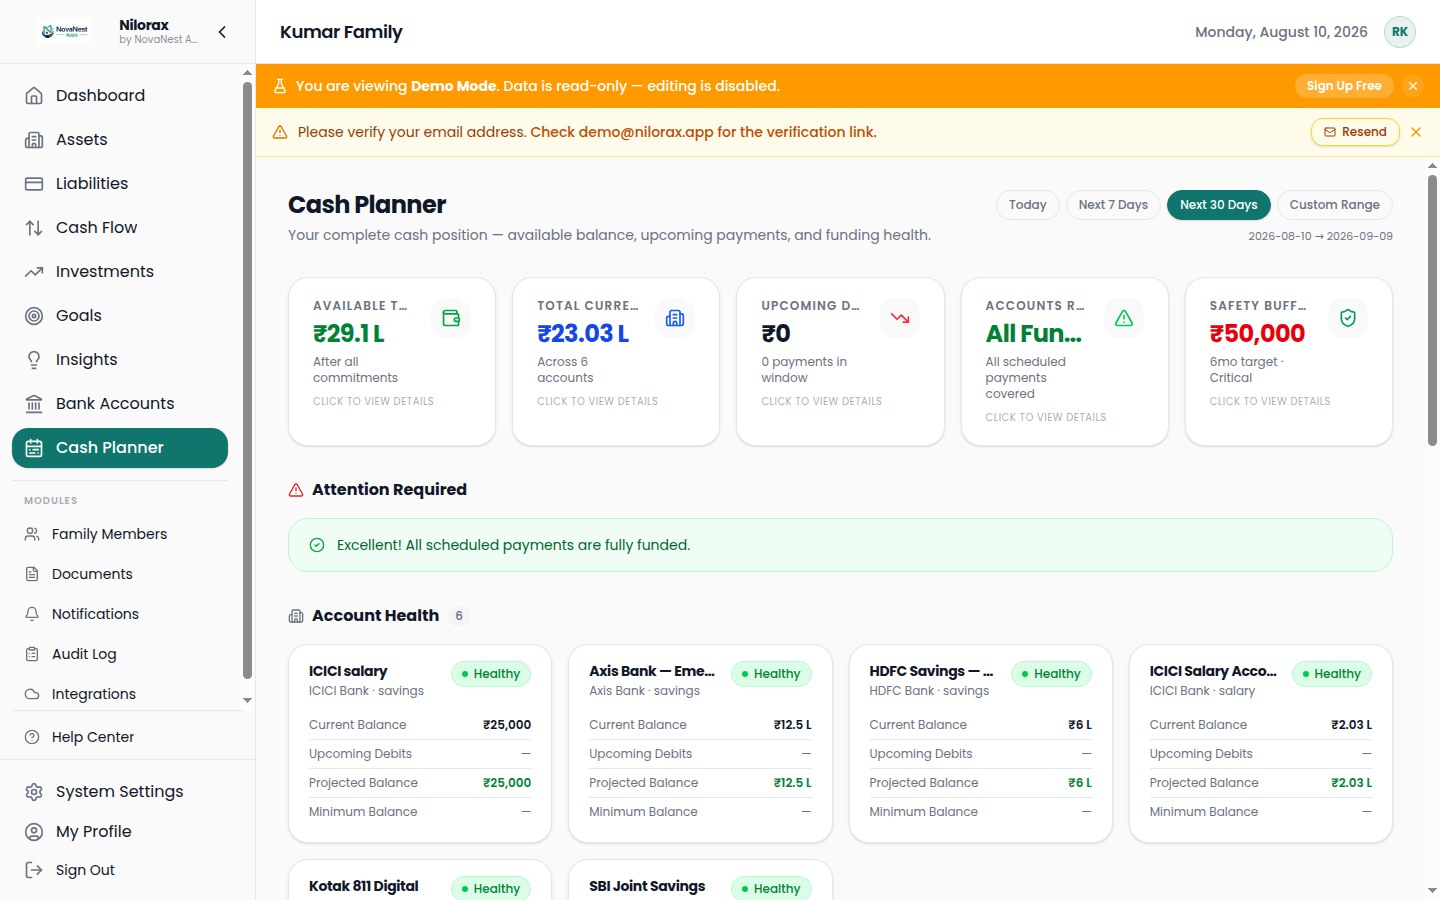Viewport: 1440px width, 900px height.
Task: Click sidebar scroll down arrow
Action: click(247, 700)
